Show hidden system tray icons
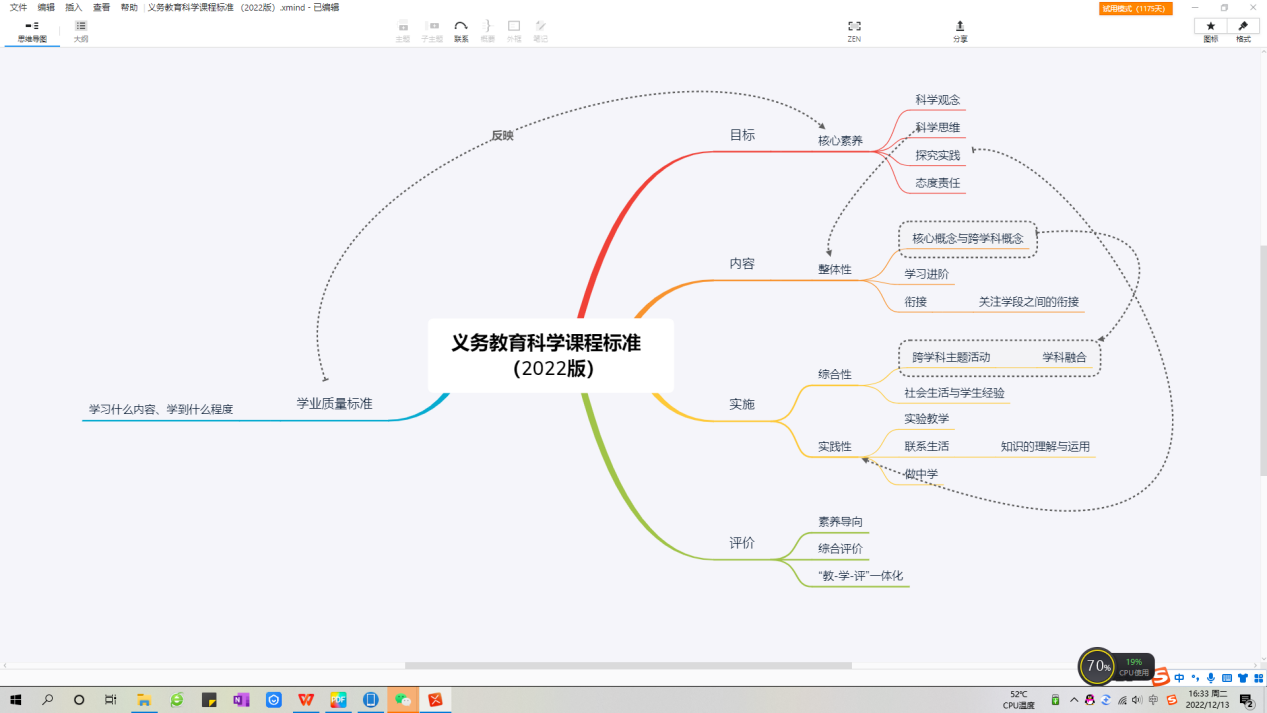1267x713 pixels. (x=1074, y=700)
